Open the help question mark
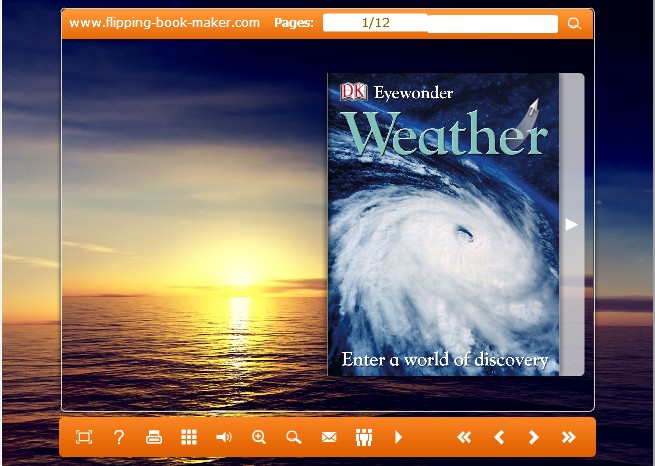 coord(119,437)
